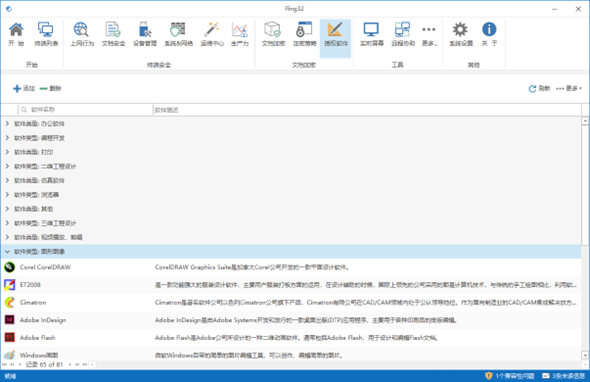Select the Adobe InDesign row icon

pos(9,320)
